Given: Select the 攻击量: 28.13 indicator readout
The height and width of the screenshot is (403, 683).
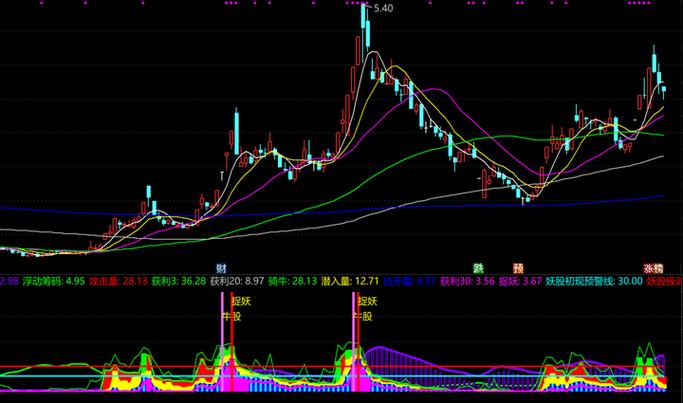Looking at the screenshot, I should [118, 281].
